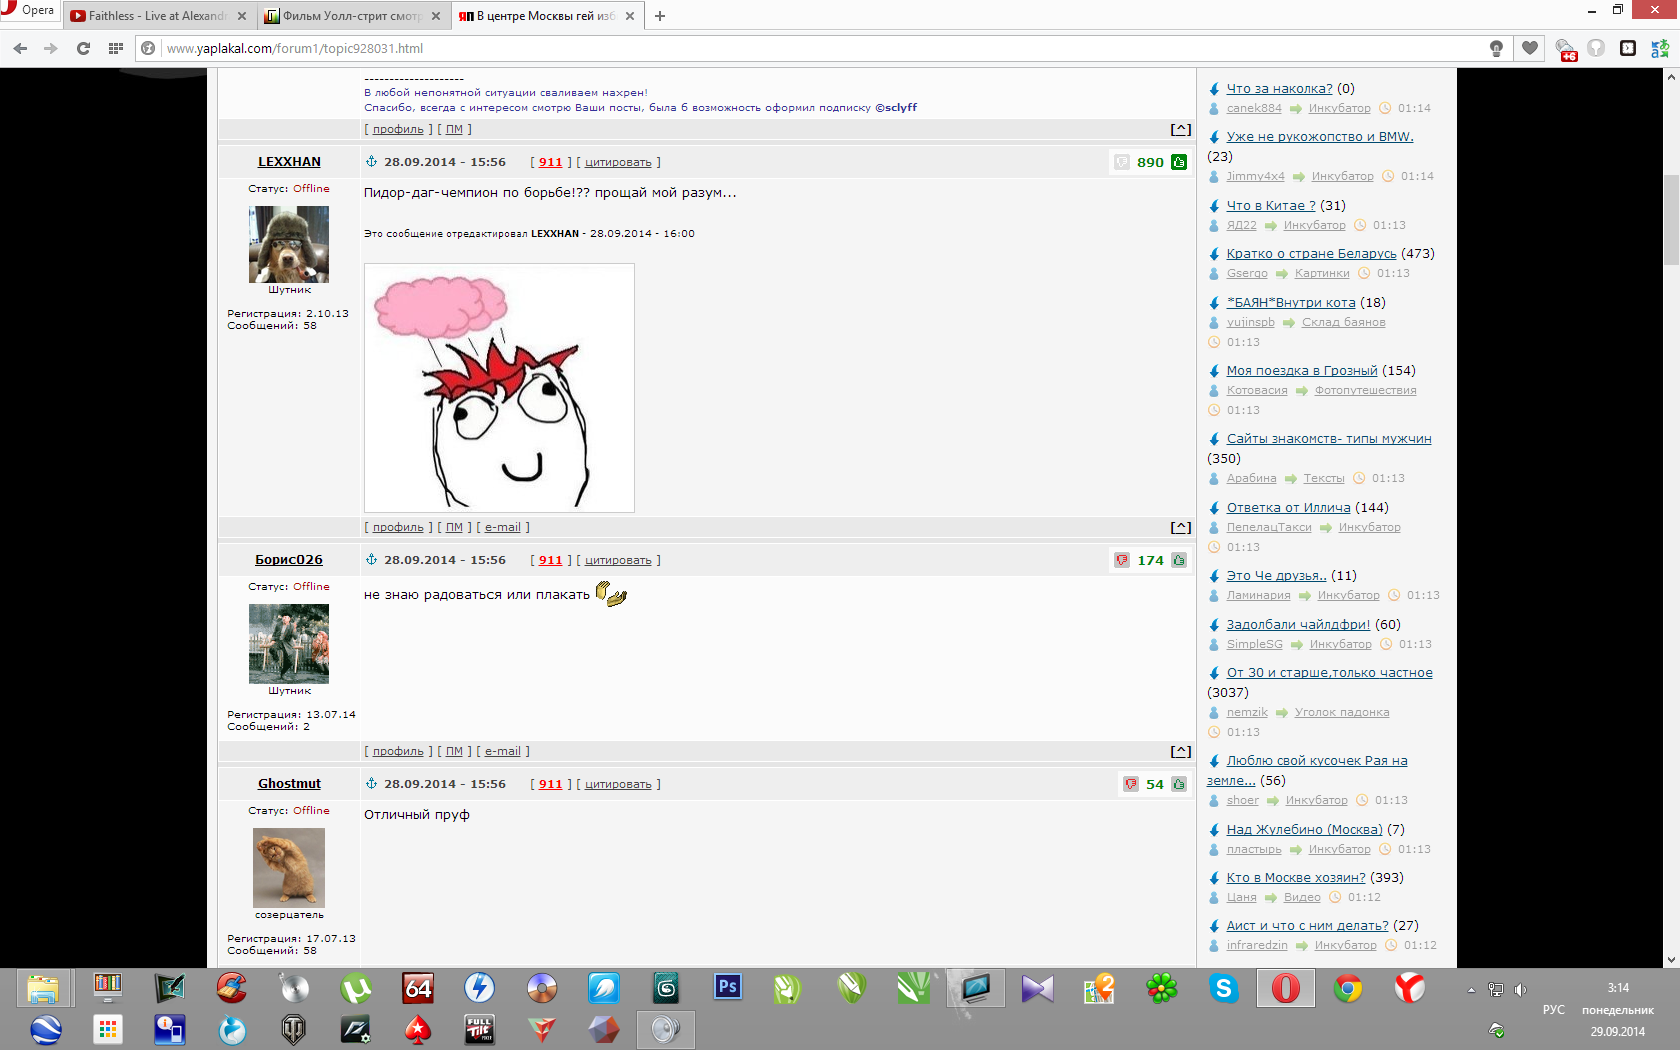Upvote Ghostmut's post rated 54
Viewport: 1680px width, 1050px height.
[x=1179, y=784]
